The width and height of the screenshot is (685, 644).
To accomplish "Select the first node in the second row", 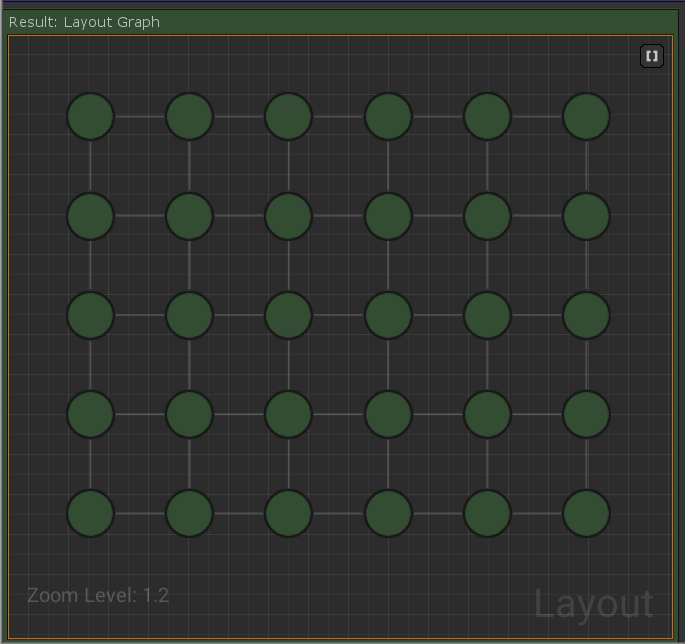I will 90,216.
